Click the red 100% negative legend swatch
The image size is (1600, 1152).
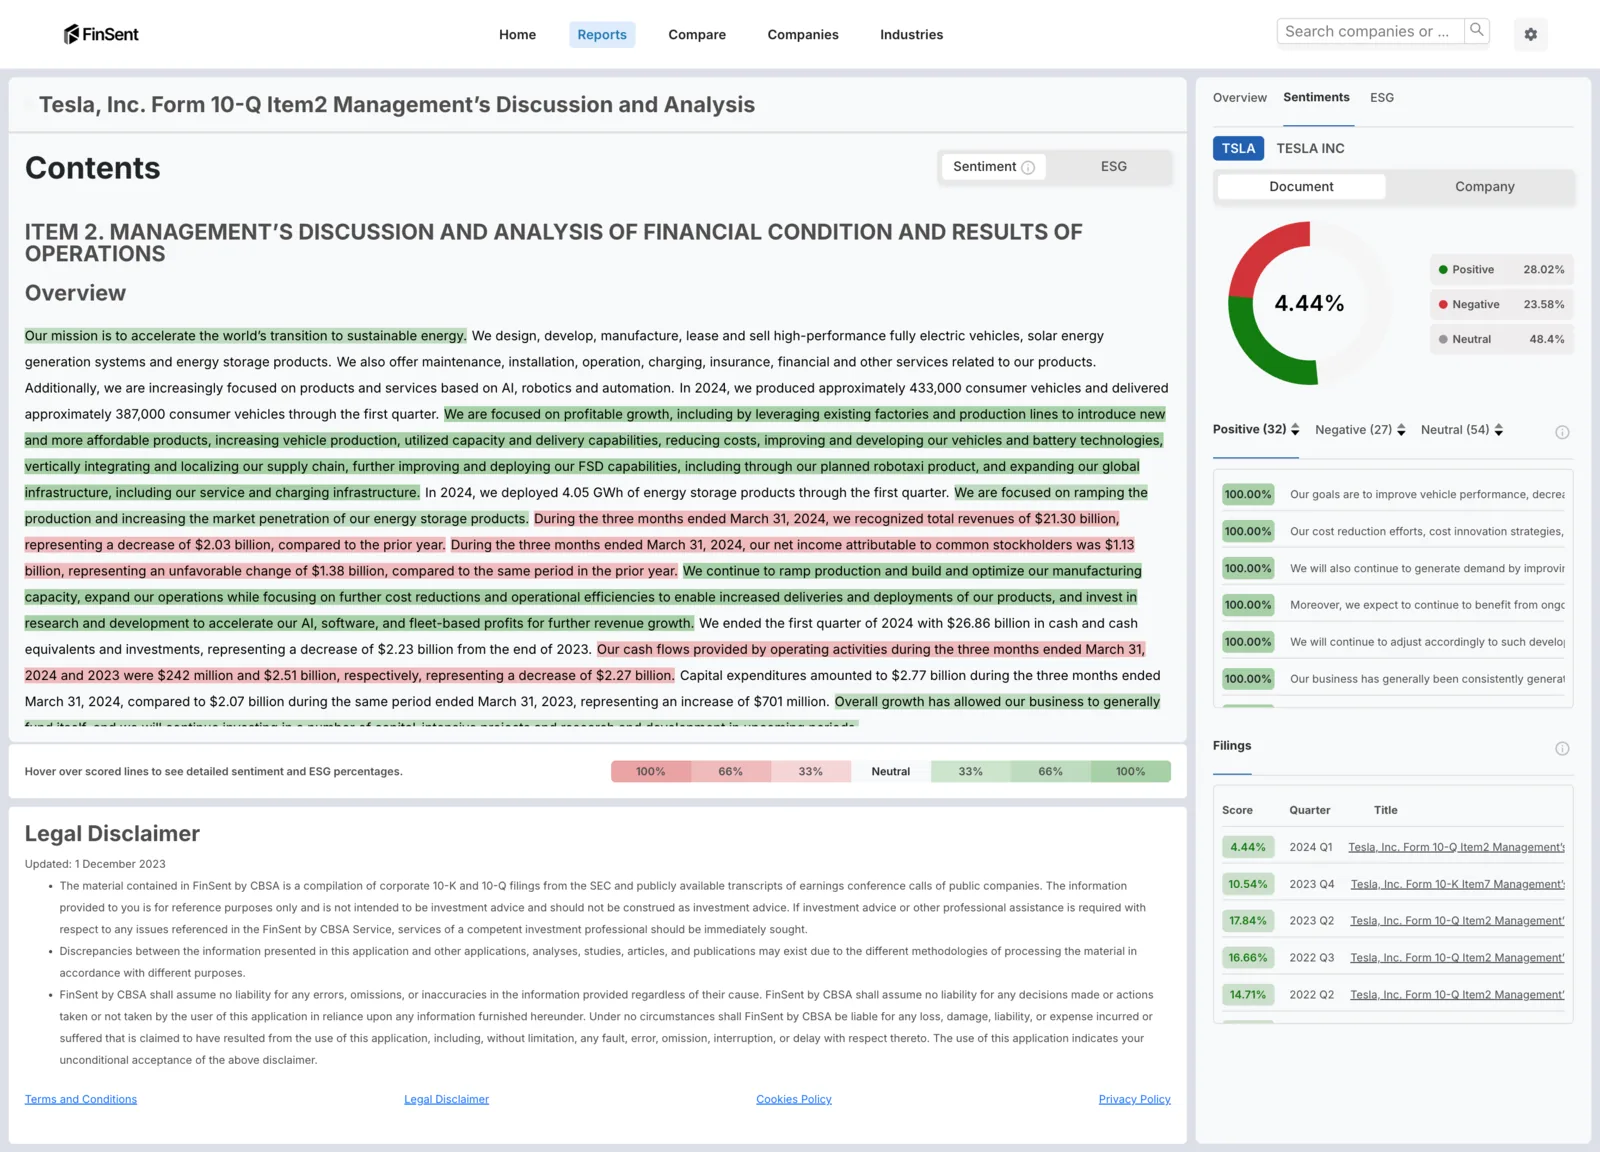click(651, 772)
